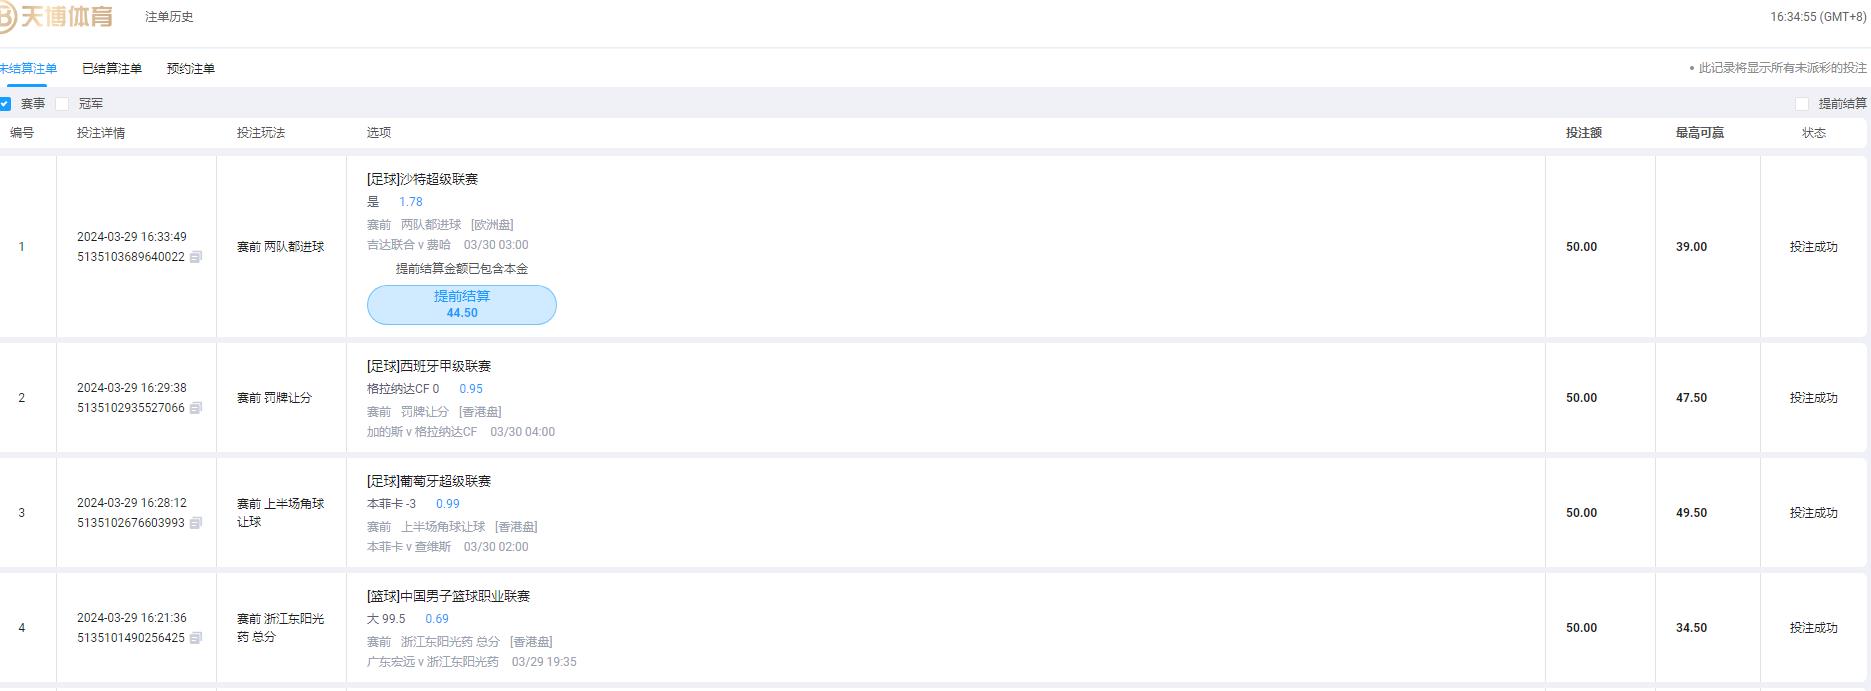
Task: Copy bet ID 5135102676603993
Action: pyautogui.click(x=196, y=523)
